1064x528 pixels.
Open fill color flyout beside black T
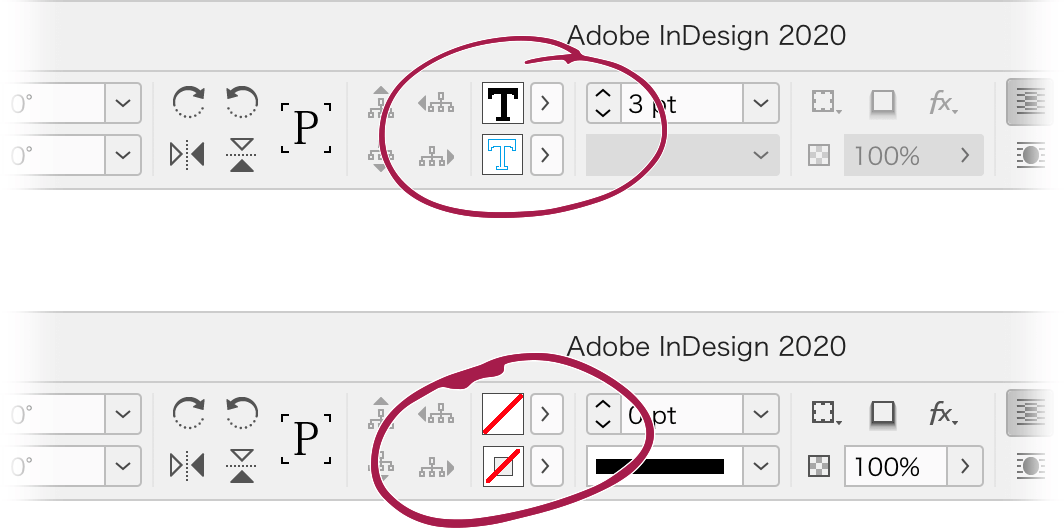(547, 103)
